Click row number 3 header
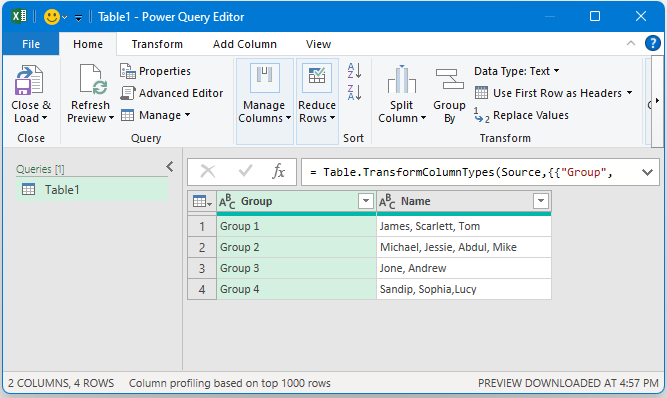Image resolution: width=667 pixels, height=398 pixels. coord(202,268)
